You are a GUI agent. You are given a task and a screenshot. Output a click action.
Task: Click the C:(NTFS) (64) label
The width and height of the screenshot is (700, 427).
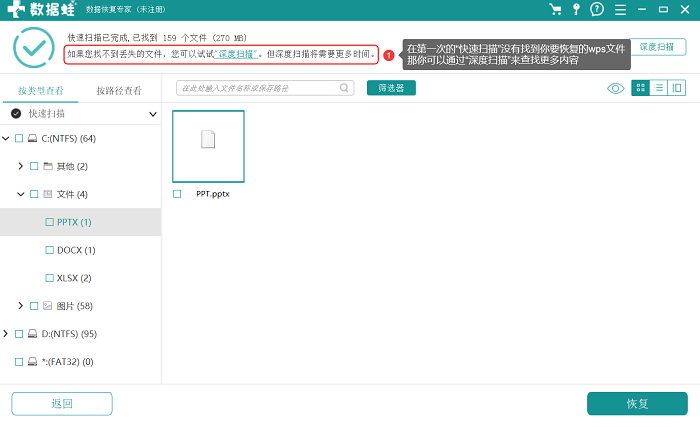[69, 138]
